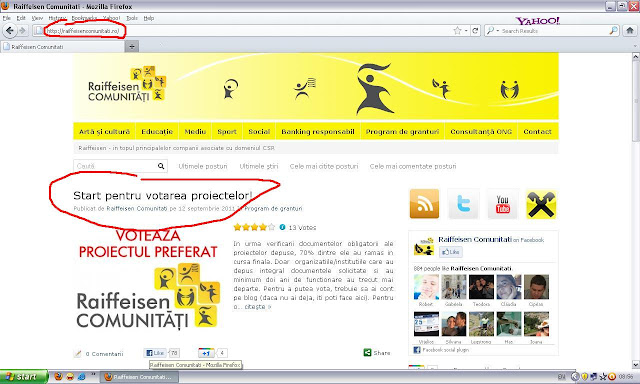This screenshot has width=640, height=384.
Task: Open the View menu
Action: (37, 18)
